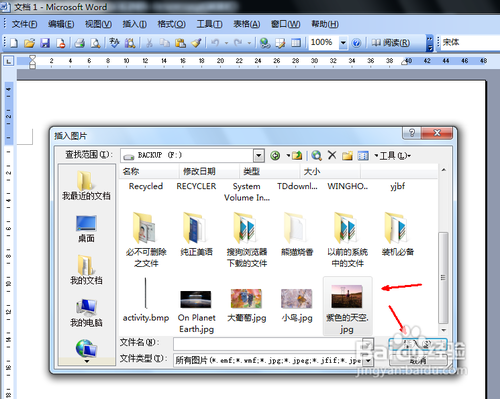Image resolution: width=500 pixels, height=399 pixels.
Task: Click the Save floppy disk icon
Action: point(45,43)
